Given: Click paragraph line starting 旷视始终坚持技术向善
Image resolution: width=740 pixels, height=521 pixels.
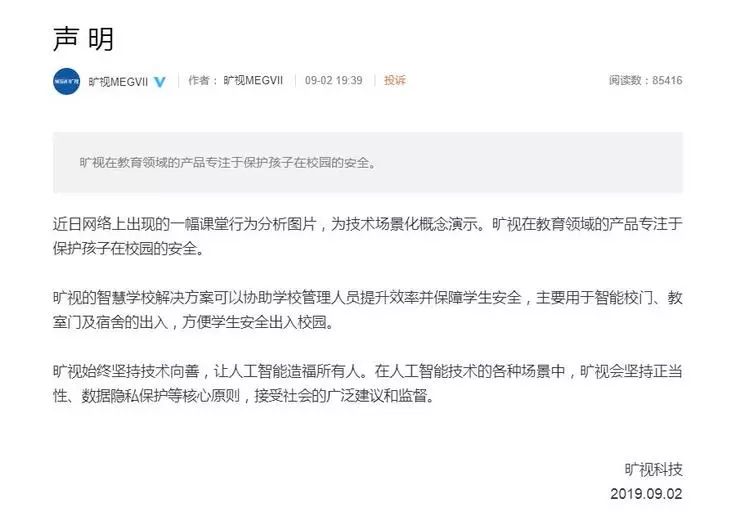Looking at the screenshot, I should tap(368, 371).
